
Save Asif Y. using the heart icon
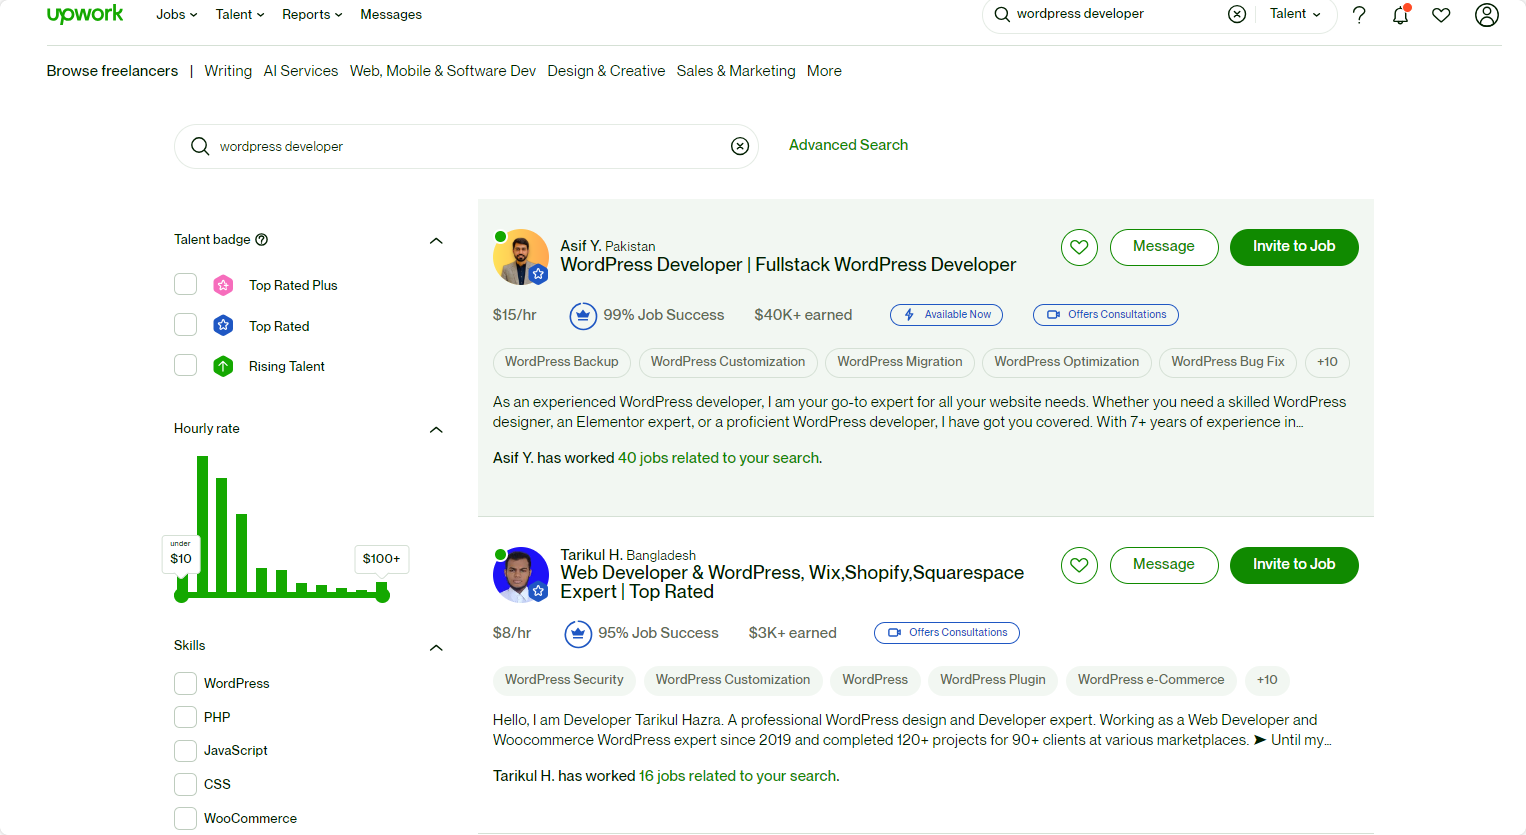pyautogui.click(x=1079, y=247)
